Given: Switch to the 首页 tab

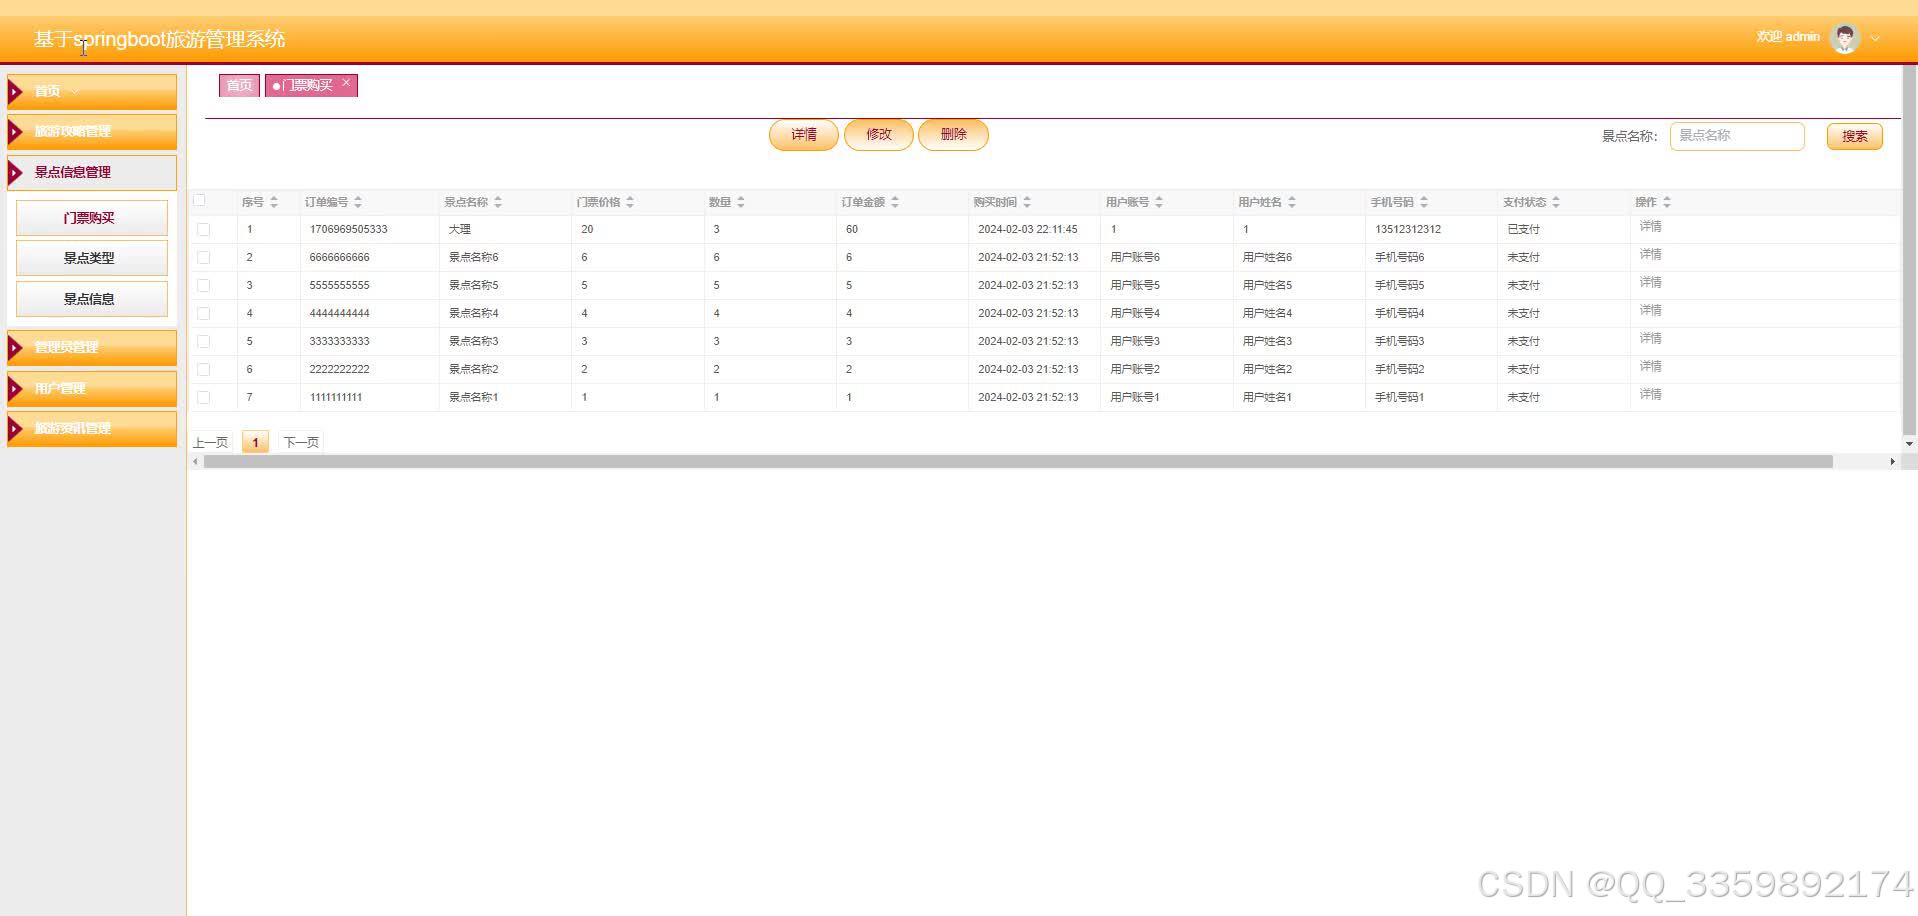Looking at the screenshot, I should coord(239,86).
